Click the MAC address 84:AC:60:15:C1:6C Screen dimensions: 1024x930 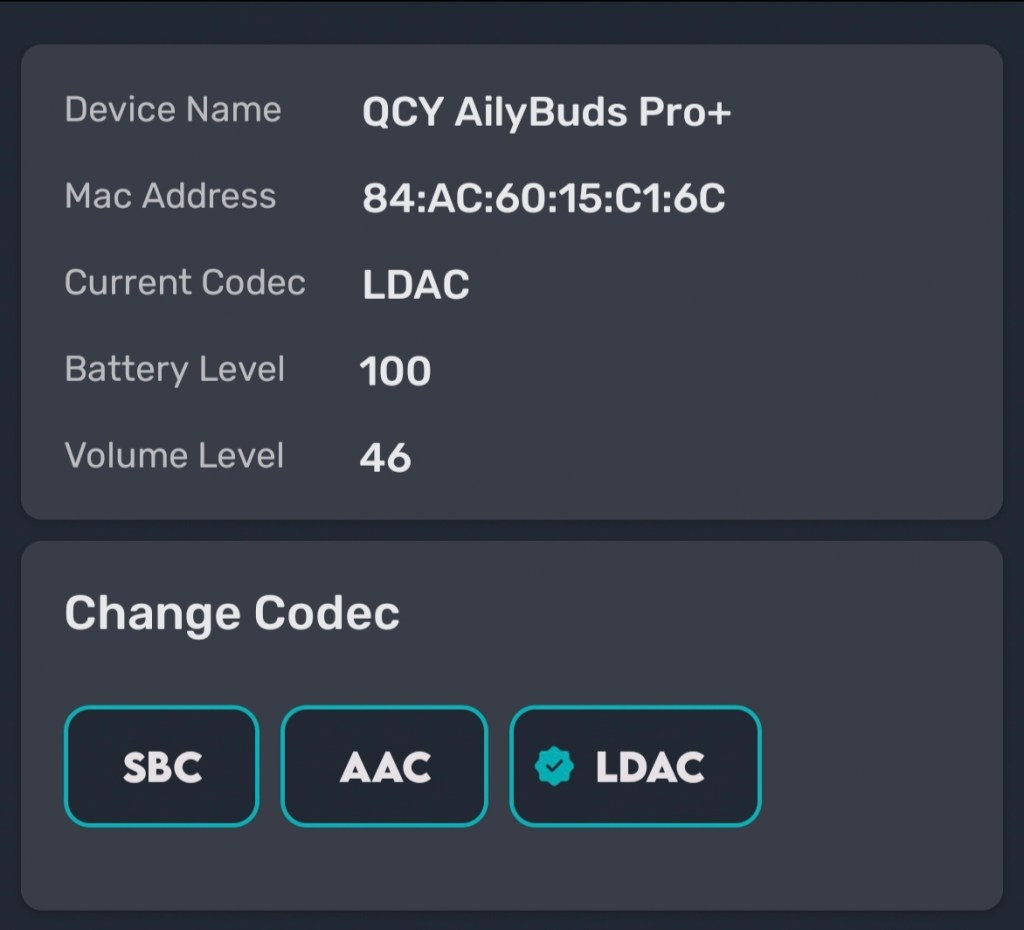point(543,199)
